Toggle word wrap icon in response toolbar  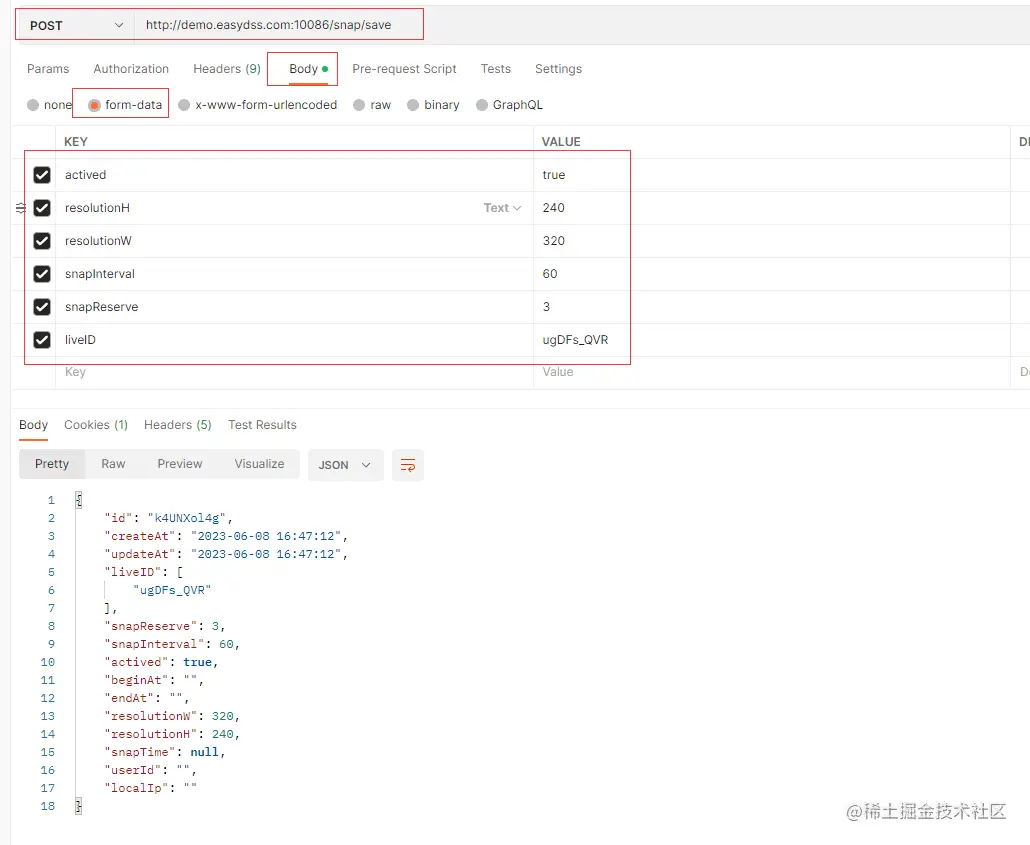408,465
